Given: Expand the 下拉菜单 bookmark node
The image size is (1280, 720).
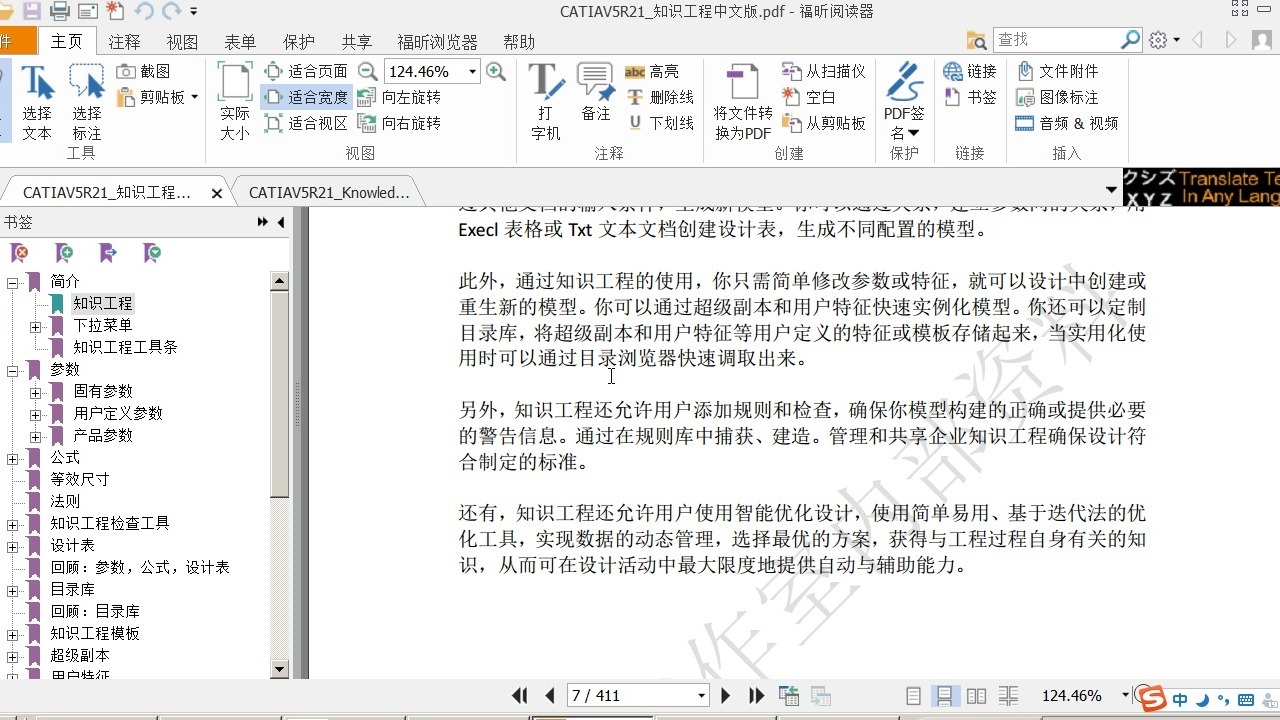Looking at the screenshot, I should 35,327.
